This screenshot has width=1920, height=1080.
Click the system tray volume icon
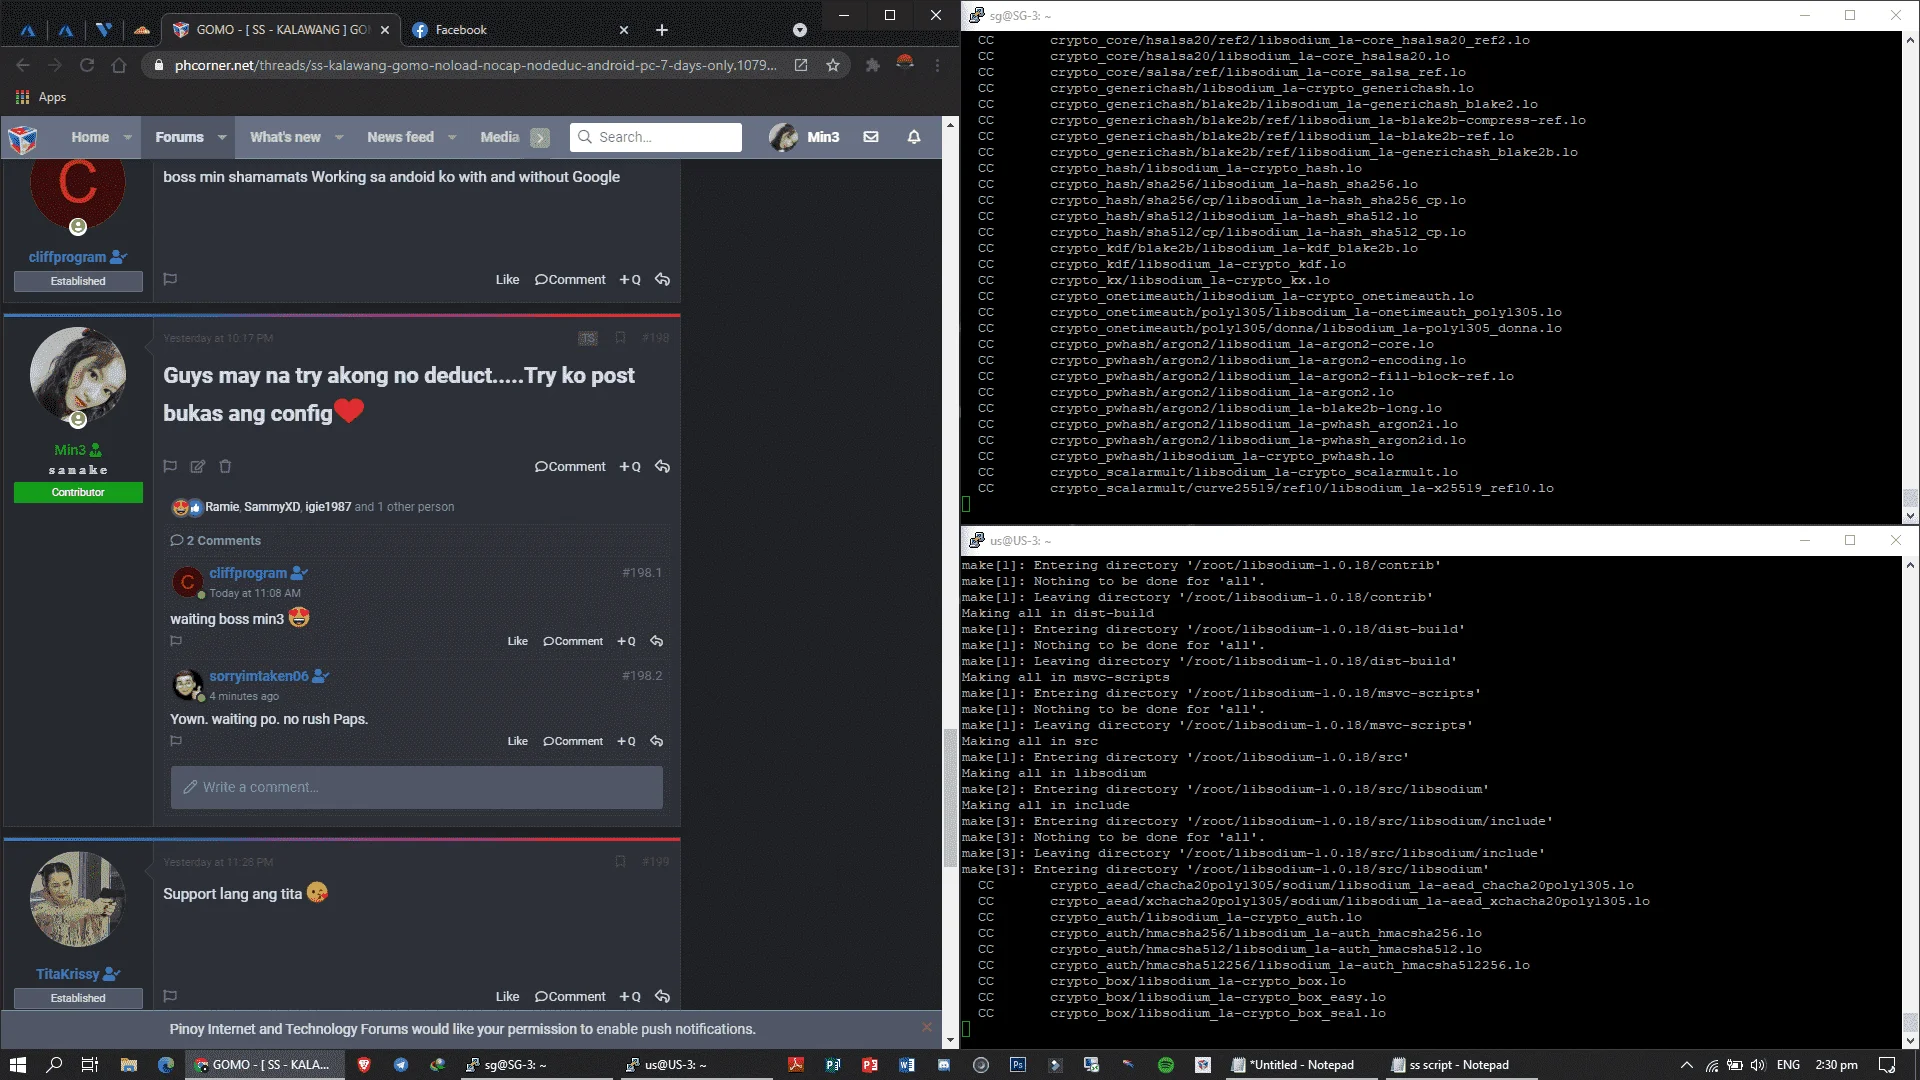[1759, 1065]
